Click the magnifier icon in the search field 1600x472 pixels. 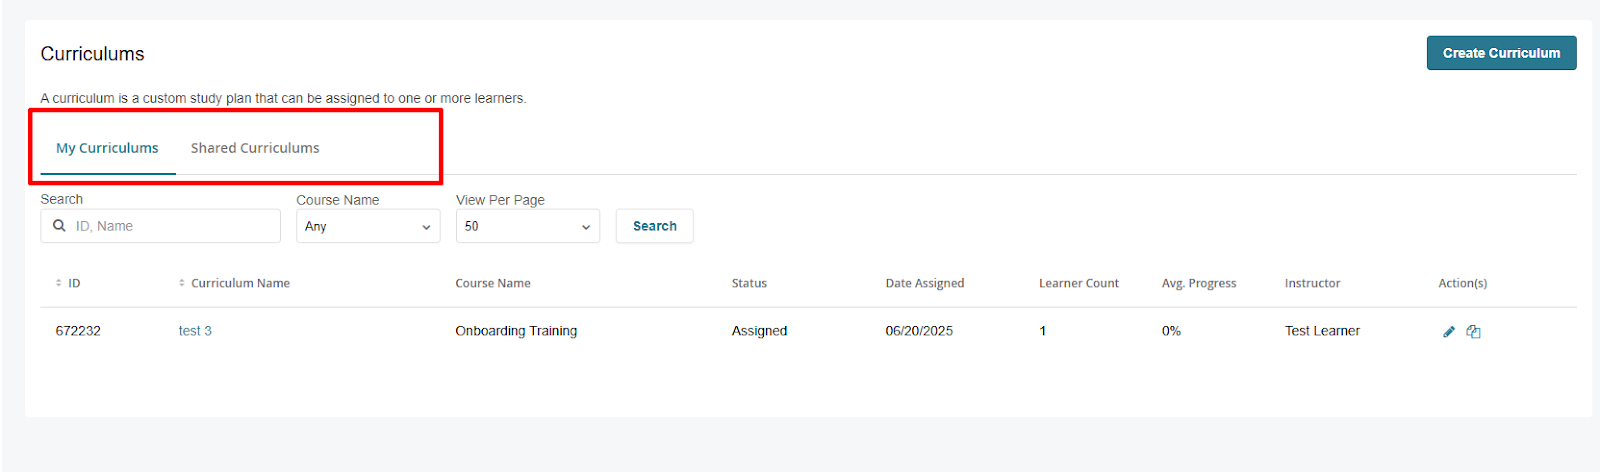59,226
